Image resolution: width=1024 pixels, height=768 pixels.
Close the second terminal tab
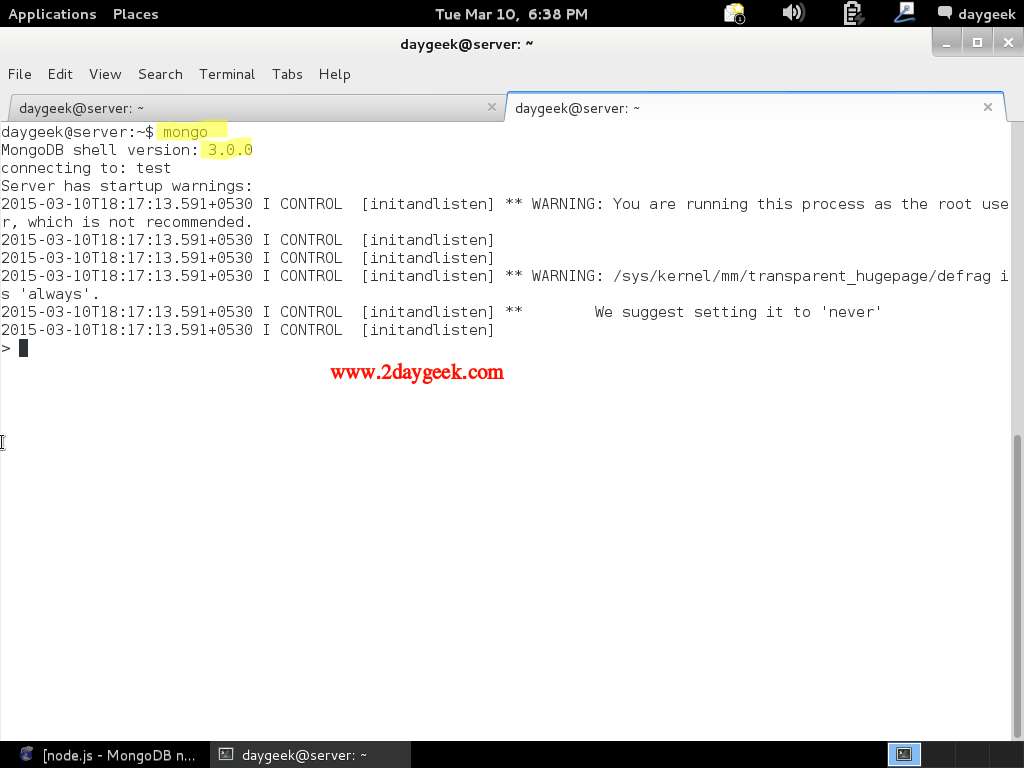tap(987, 107)
